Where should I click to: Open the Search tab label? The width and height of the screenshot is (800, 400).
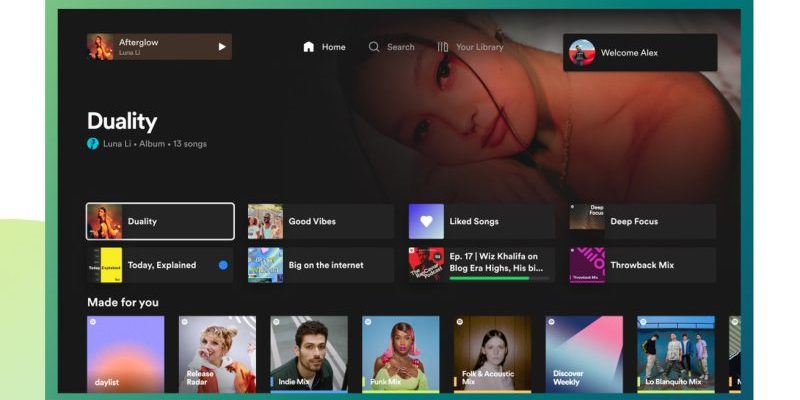(x=401, y=47)
